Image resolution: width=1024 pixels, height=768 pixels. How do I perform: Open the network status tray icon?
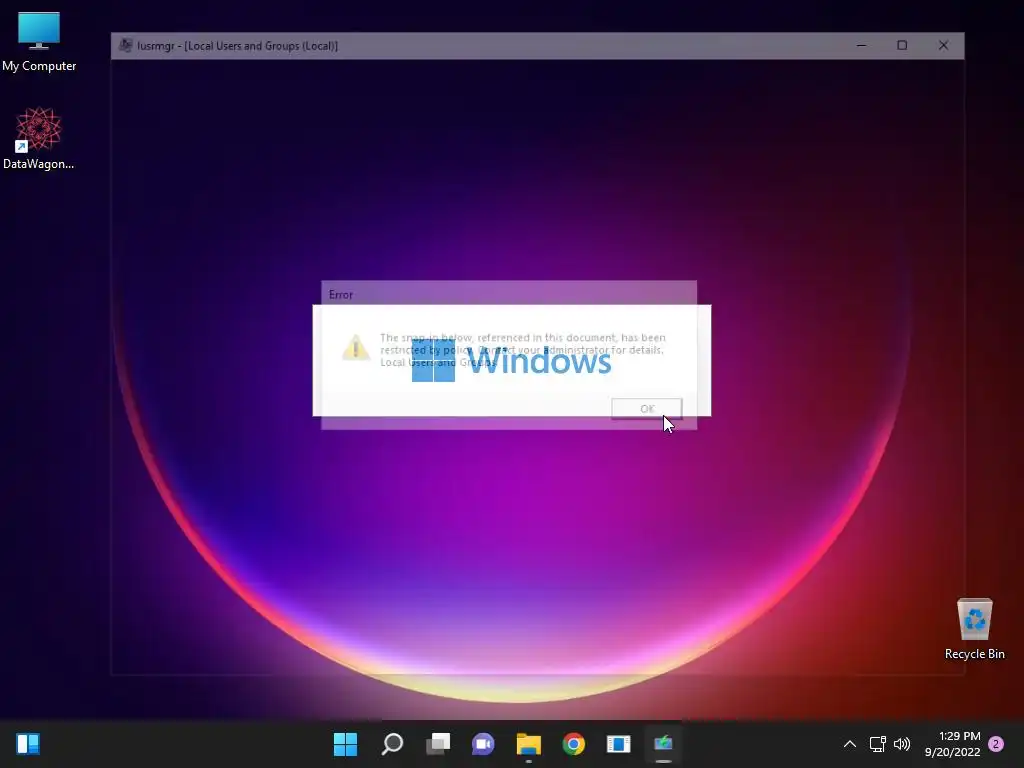click(x=877, y=744)
